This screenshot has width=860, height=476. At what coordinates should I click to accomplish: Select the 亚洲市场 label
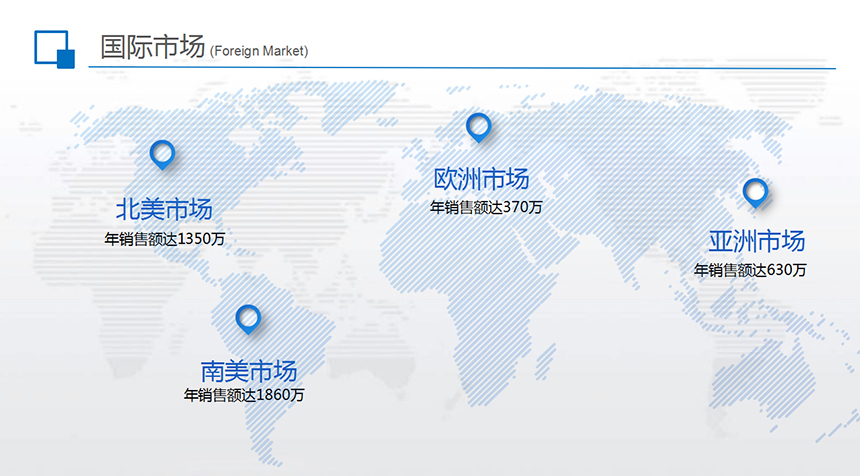[x=756, y=241]
